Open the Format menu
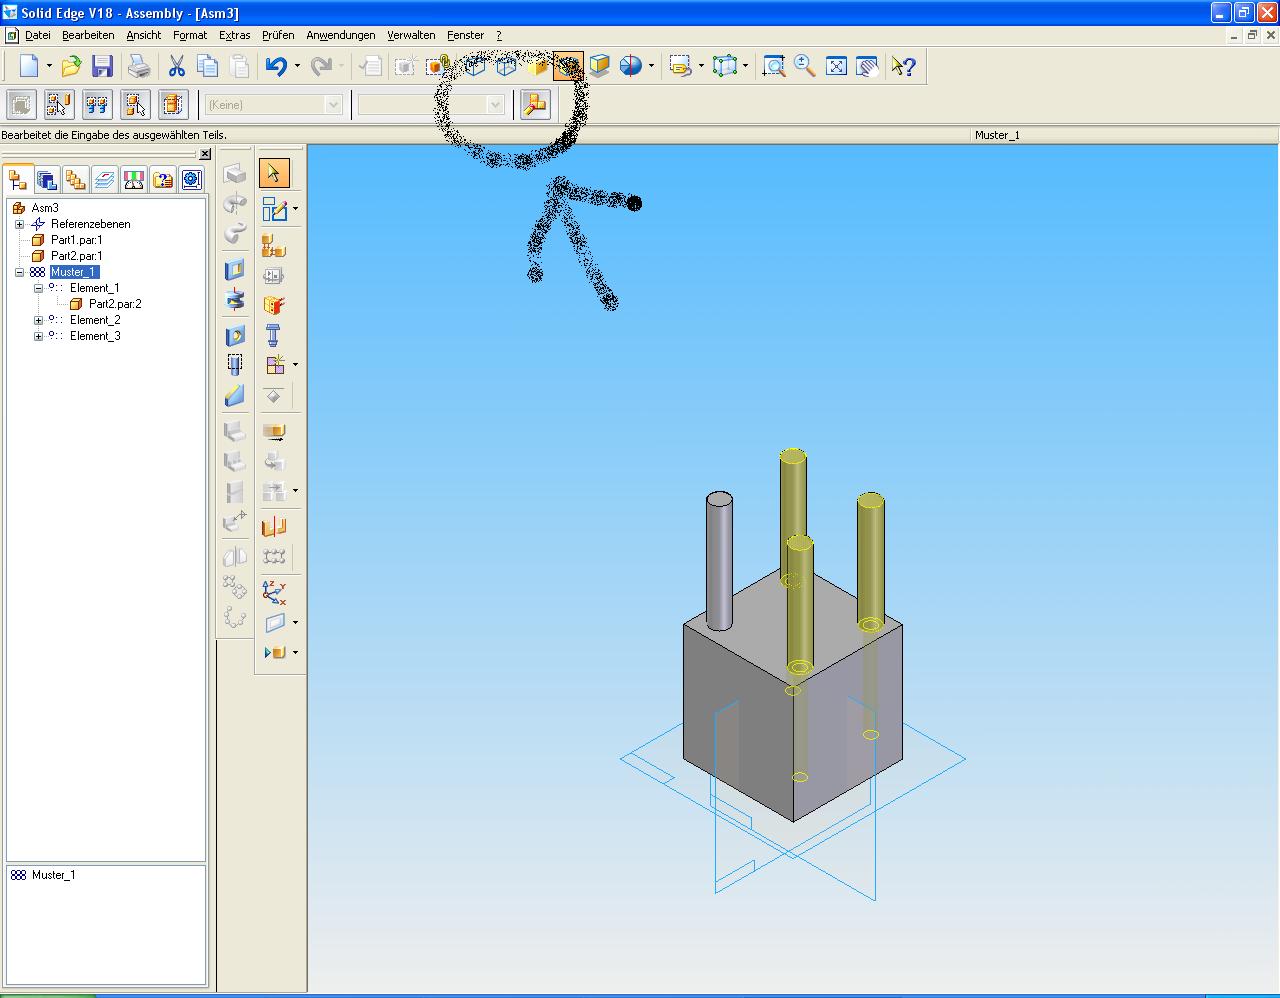The height and width of the screenshot is (998, 1280). (190, 35)
